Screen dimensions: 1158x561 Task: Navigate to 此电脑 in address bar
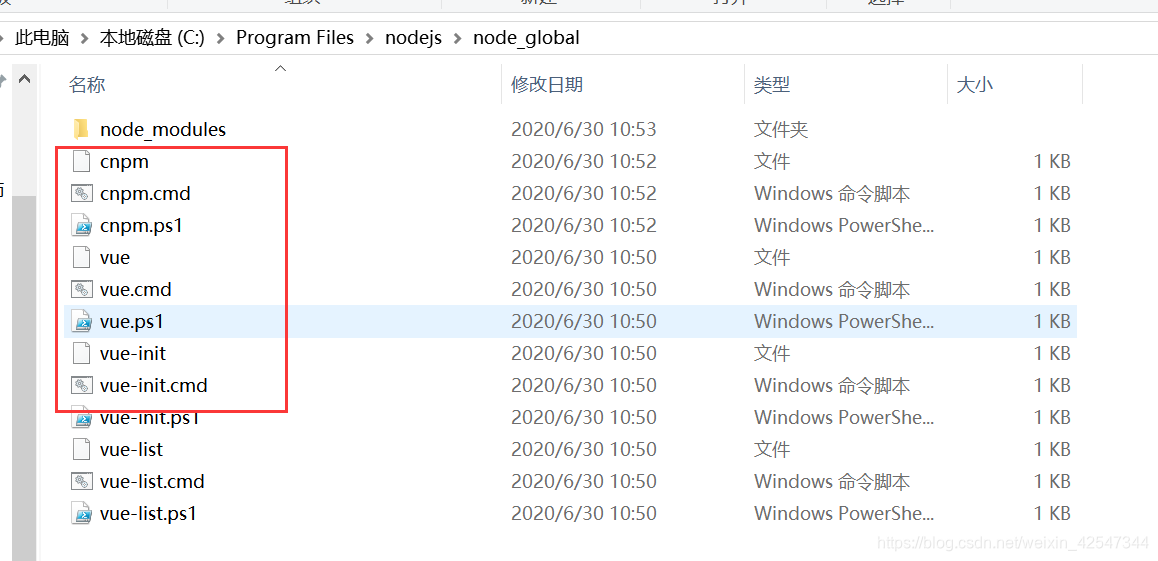[42, 38]
